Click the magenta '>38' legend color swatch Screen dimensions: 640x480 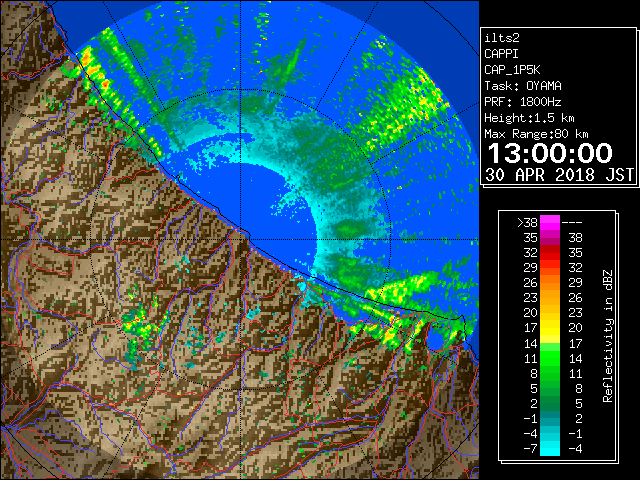pyautogui.click(x=550, y=222)
